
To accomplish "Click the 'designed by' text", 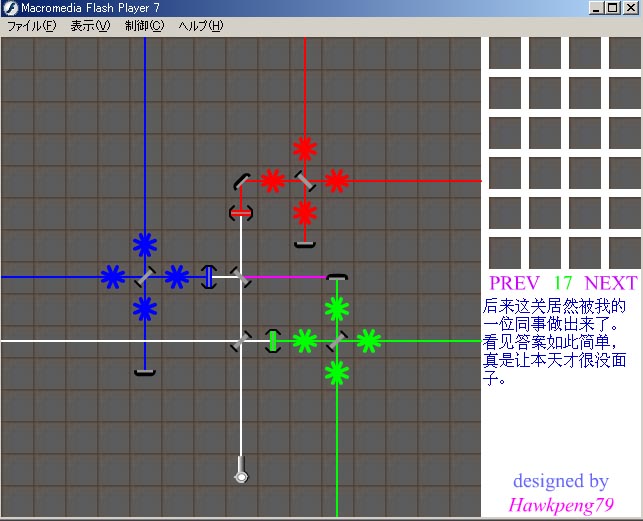I will tap(561, 481).
